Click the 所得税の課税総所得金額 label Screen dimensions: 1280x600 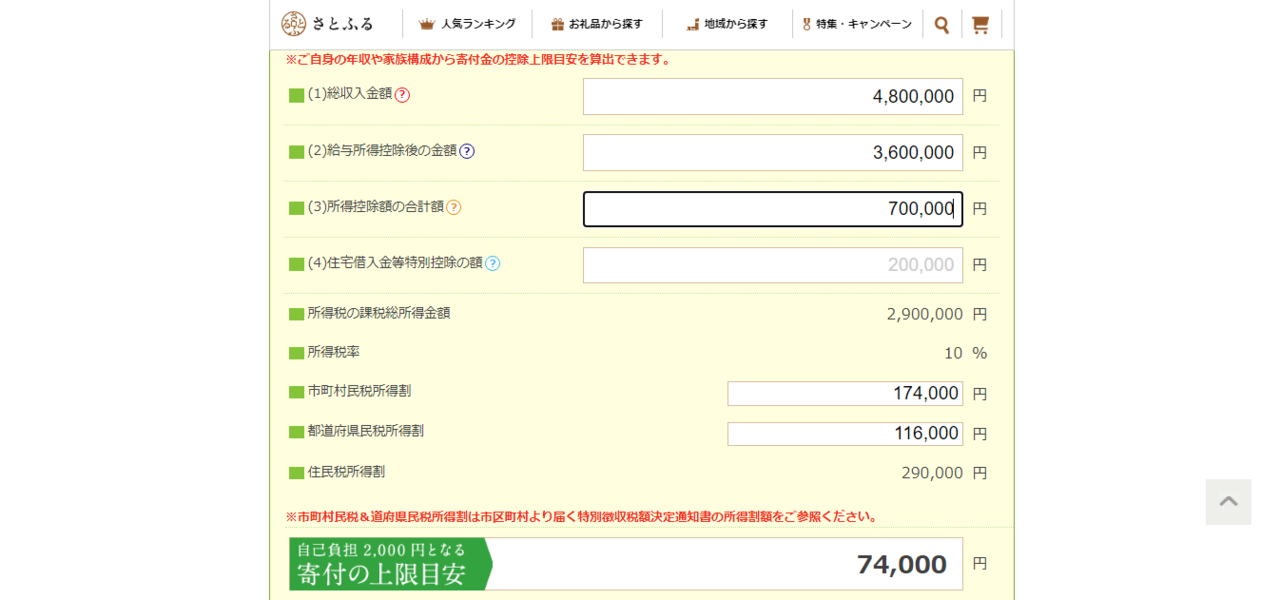pyautogui.click(x=379, y=313)
